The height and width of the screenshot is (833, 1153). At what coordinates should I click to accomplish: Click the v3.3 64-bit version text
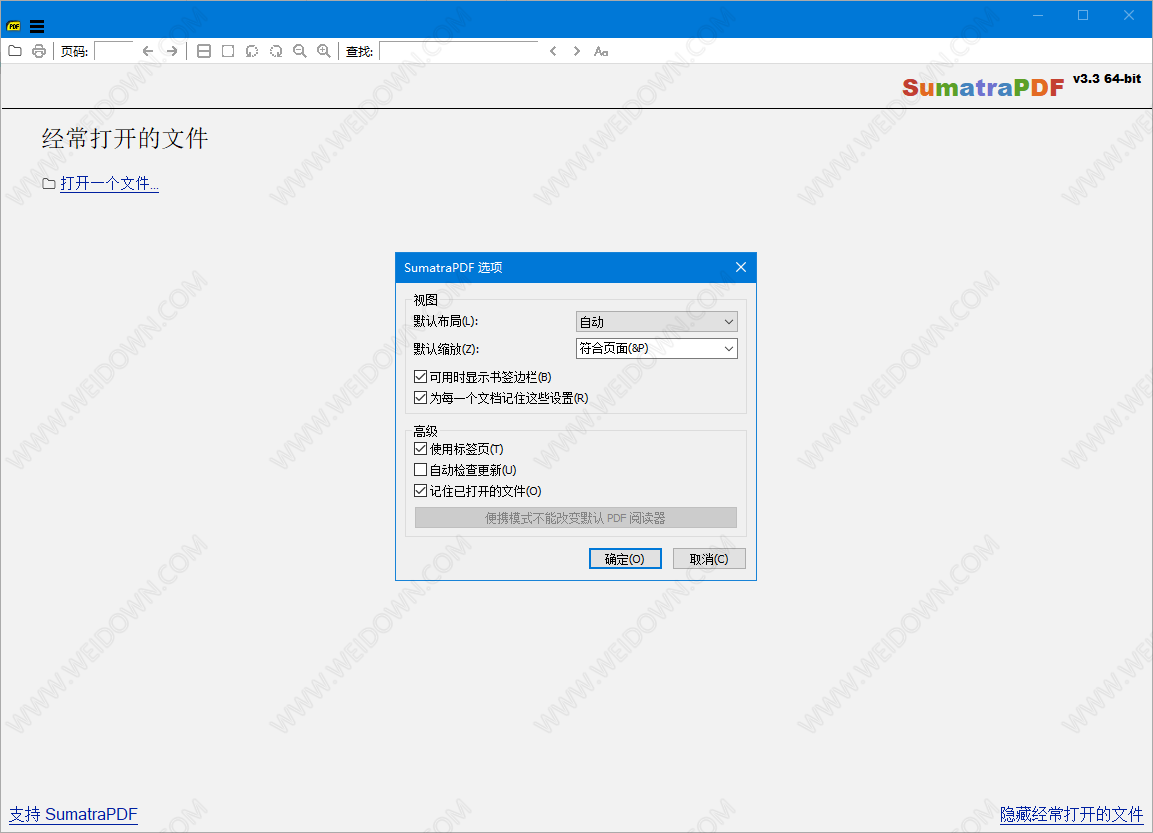coord(1107,79)
